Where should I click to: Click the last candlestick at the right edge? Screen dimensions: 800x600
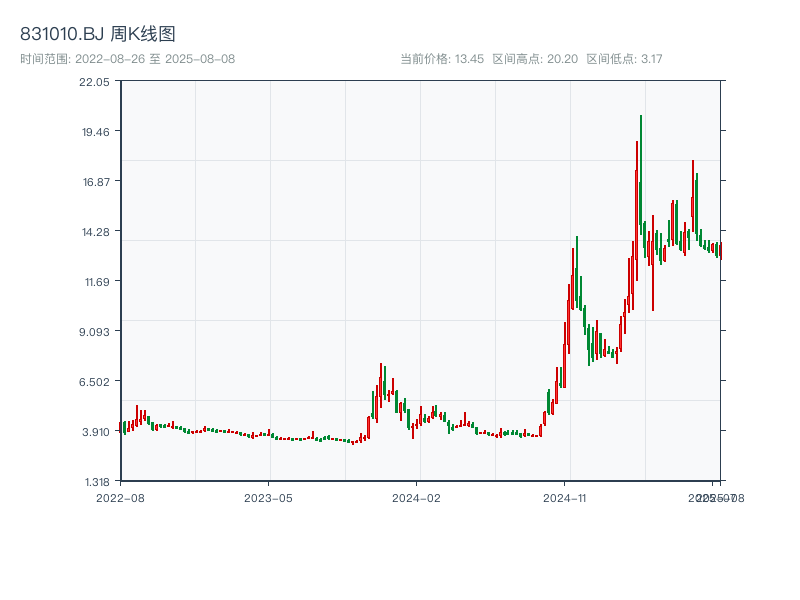[x=722, y=252]
